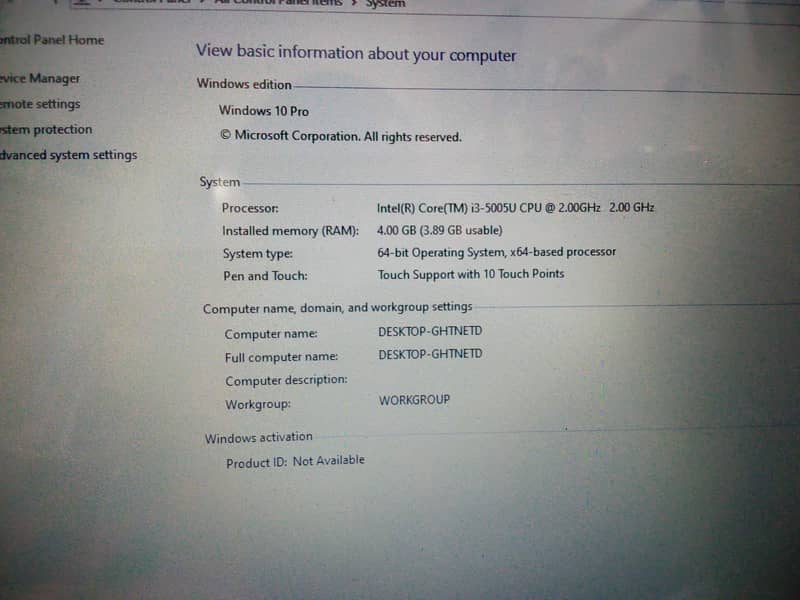Viewport: 800px width, 600px height.
Task: Click the Full computer name value
Action: [429, 354]
